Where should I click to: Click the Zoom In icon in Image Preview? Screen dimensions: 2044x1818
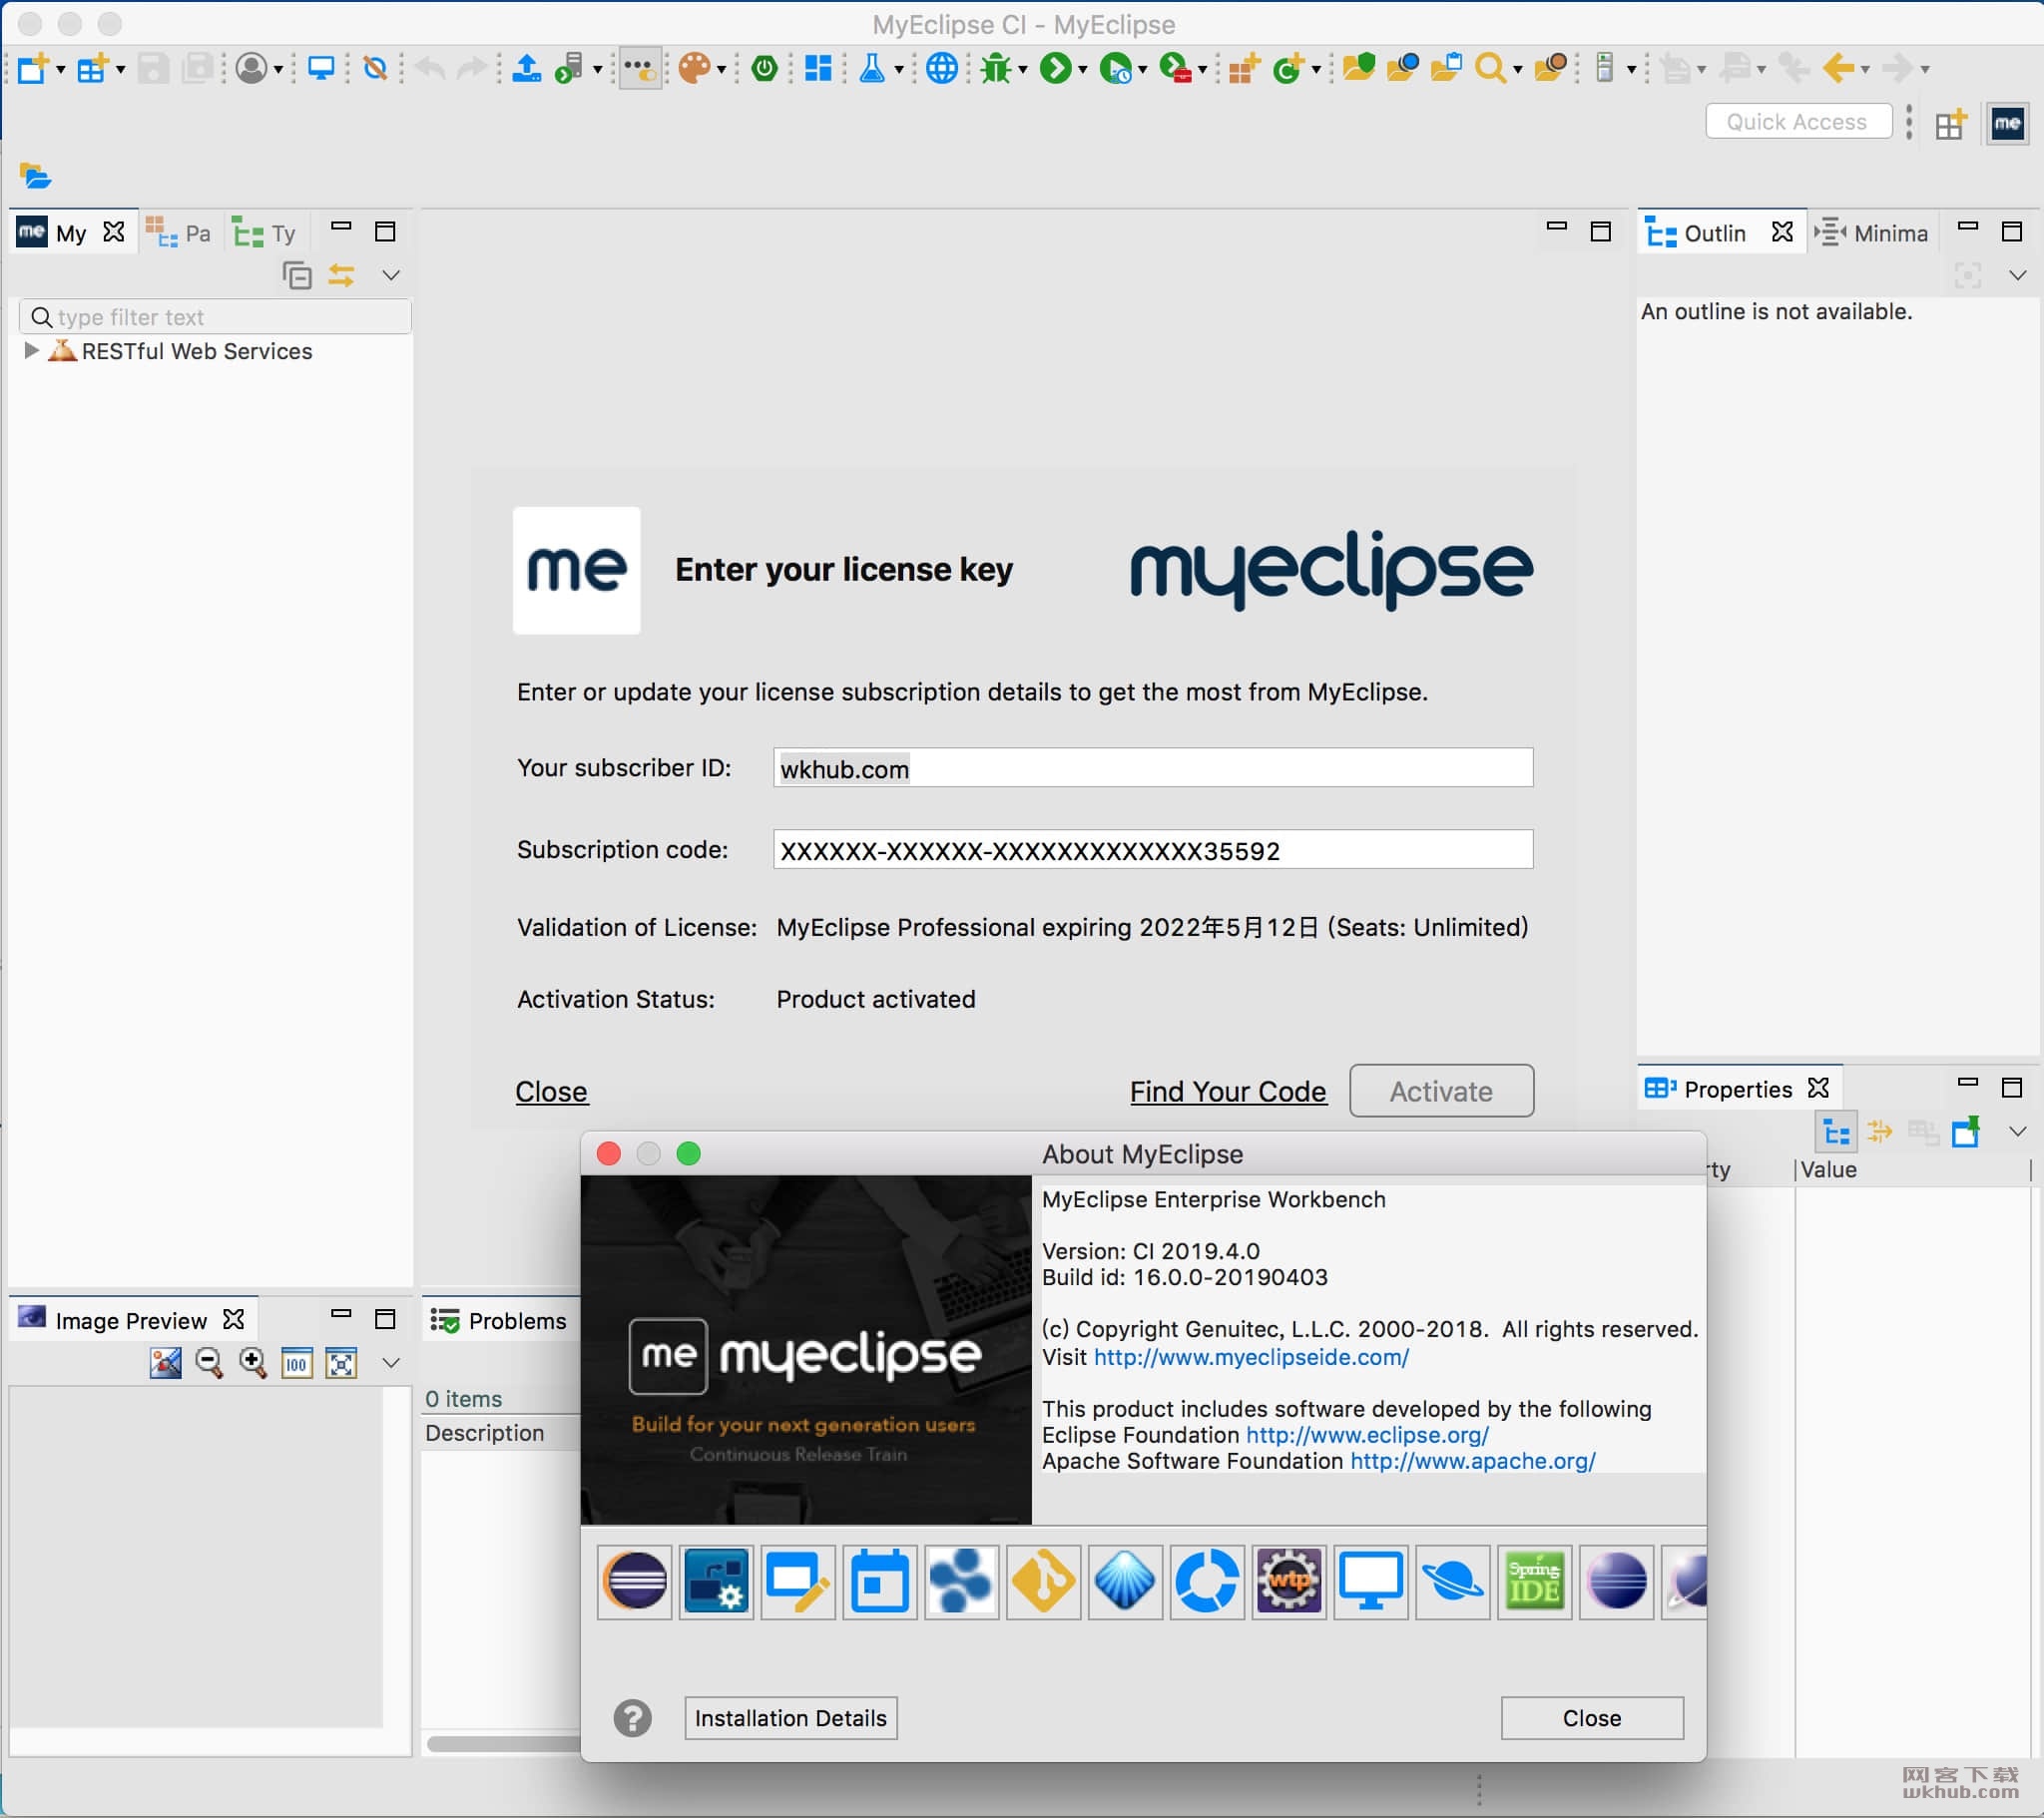tap(253, 1363)
